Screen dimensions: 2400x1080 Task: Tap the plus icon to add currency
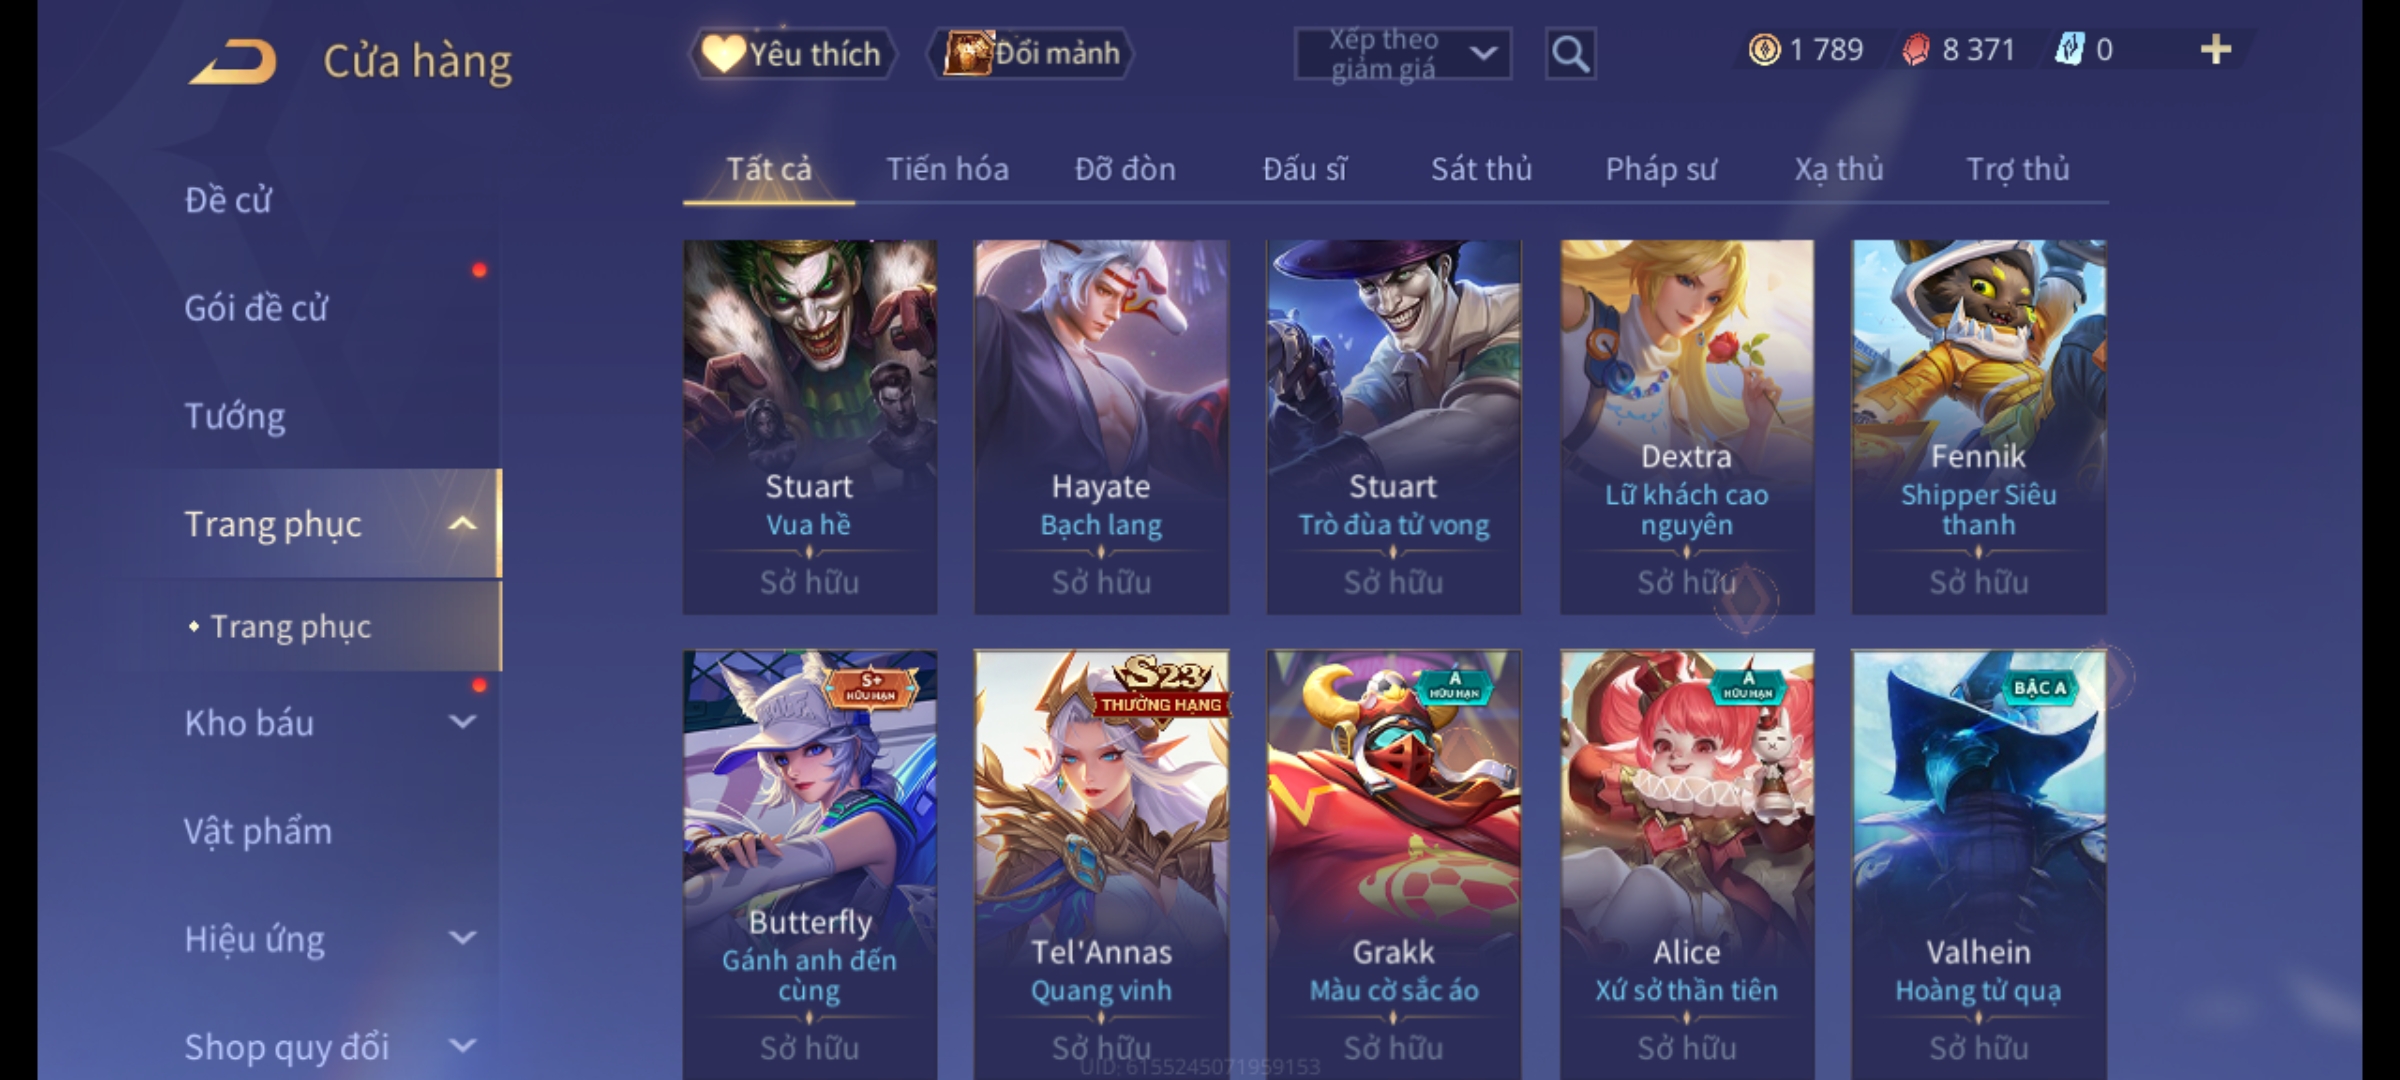[2215, 50]
